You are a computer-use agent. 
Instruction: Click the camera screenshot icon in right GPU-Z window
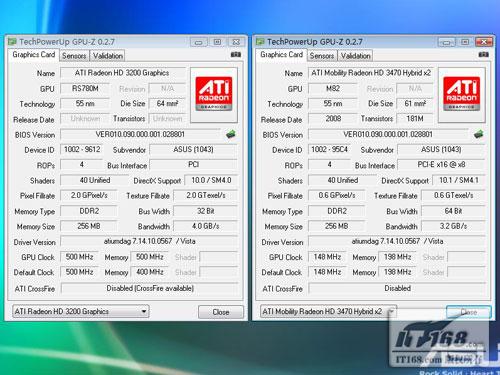[484, 55]
